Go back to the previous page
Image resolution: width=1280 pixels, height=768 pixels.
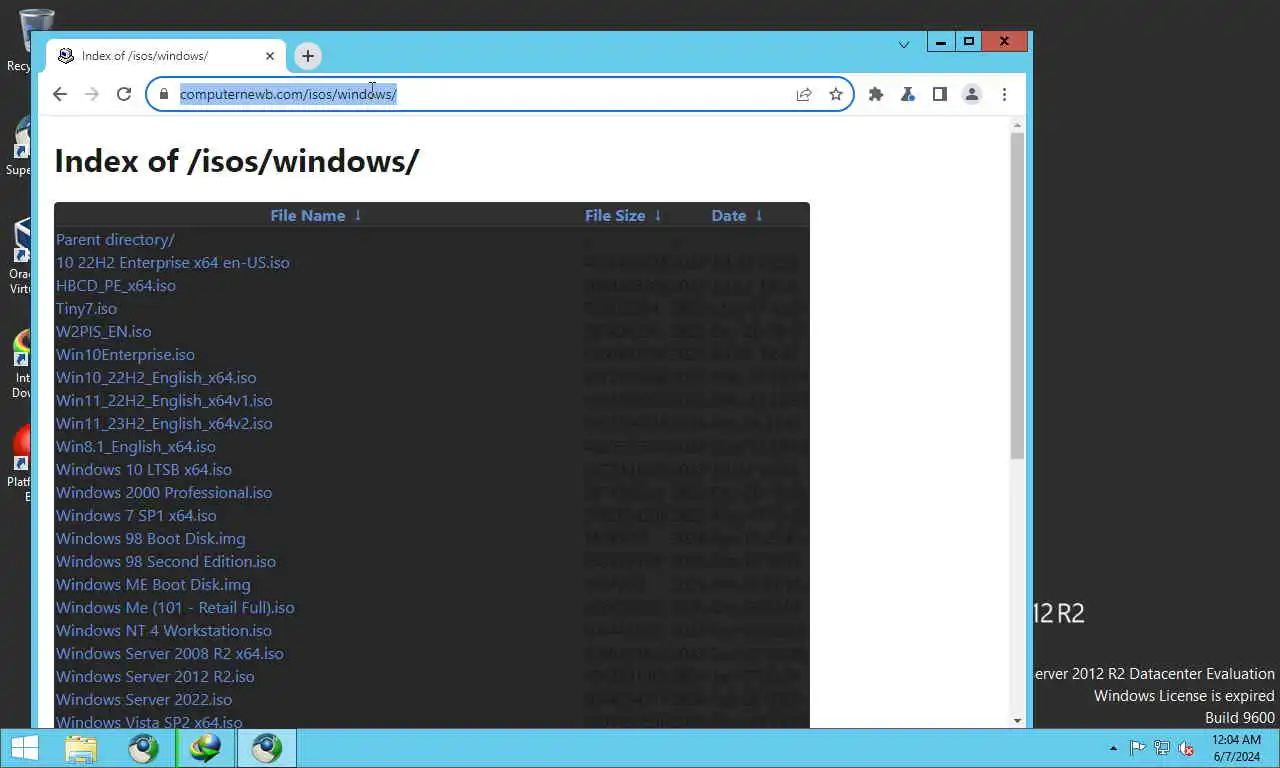[x=60, y=94]
